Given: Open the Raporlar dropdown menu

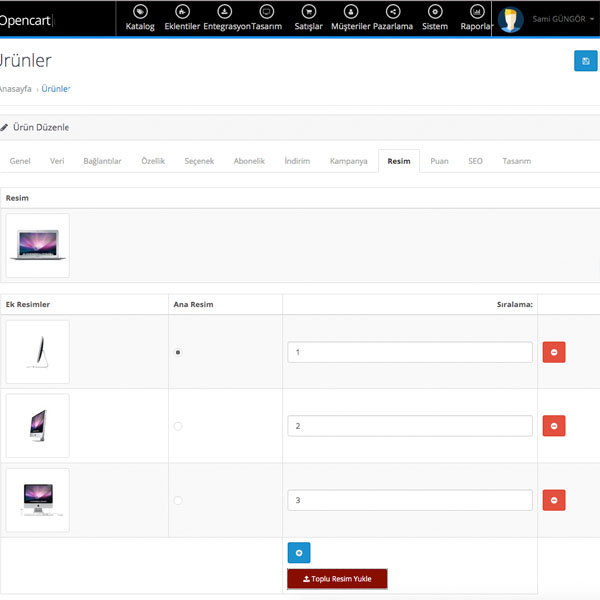Looking at the screenshot, I should [477, 18].
